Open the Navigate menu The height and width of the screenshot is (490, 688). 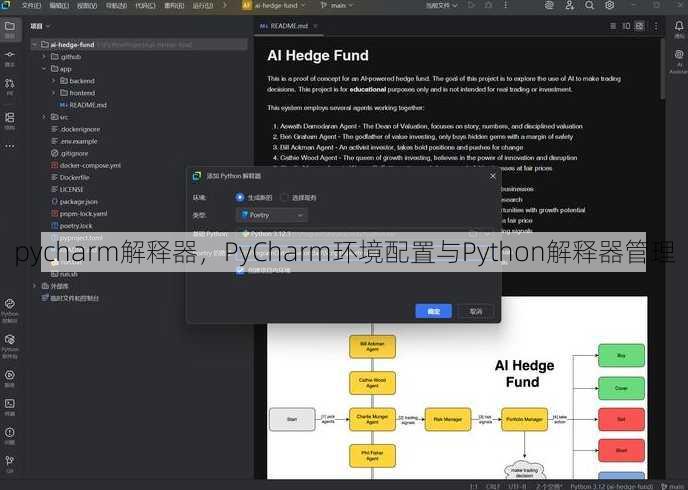[116, 6]
